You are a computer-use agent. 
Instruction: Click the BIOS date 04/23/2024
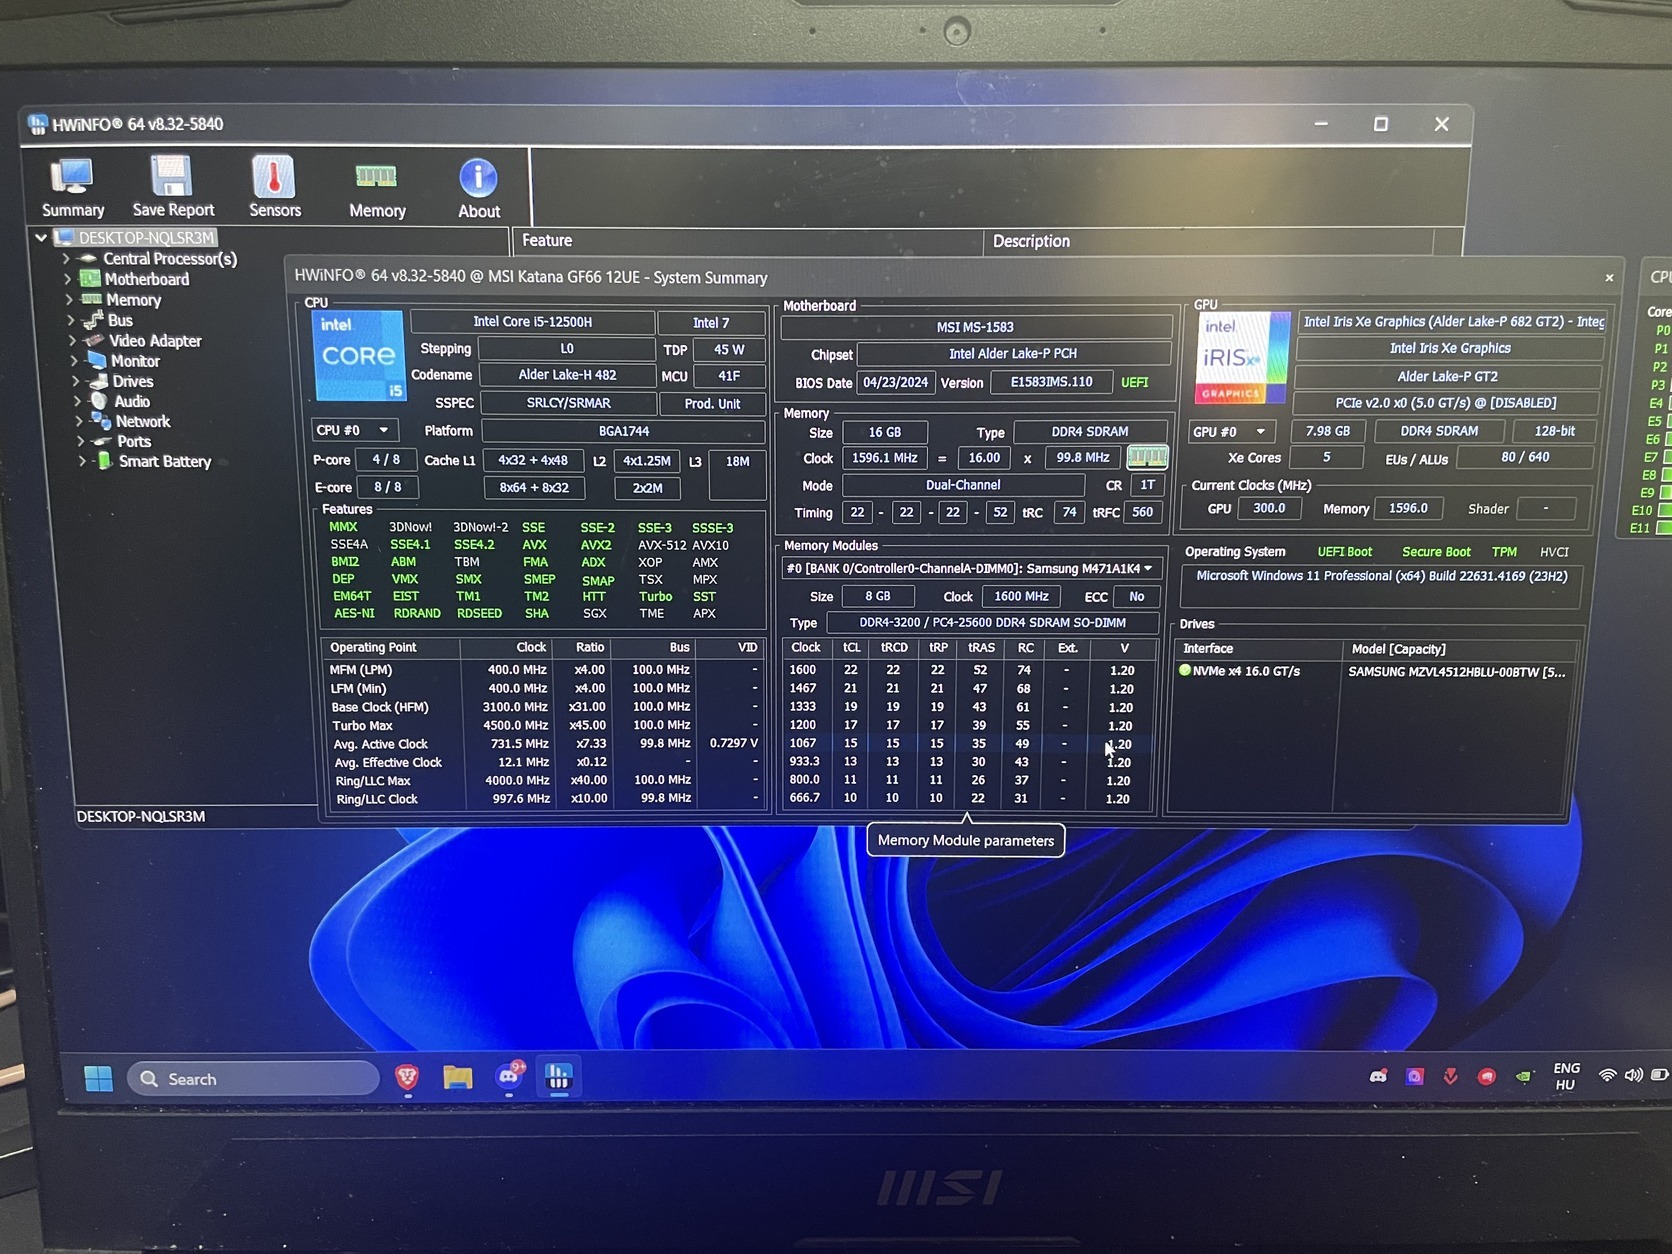[895, 382]
